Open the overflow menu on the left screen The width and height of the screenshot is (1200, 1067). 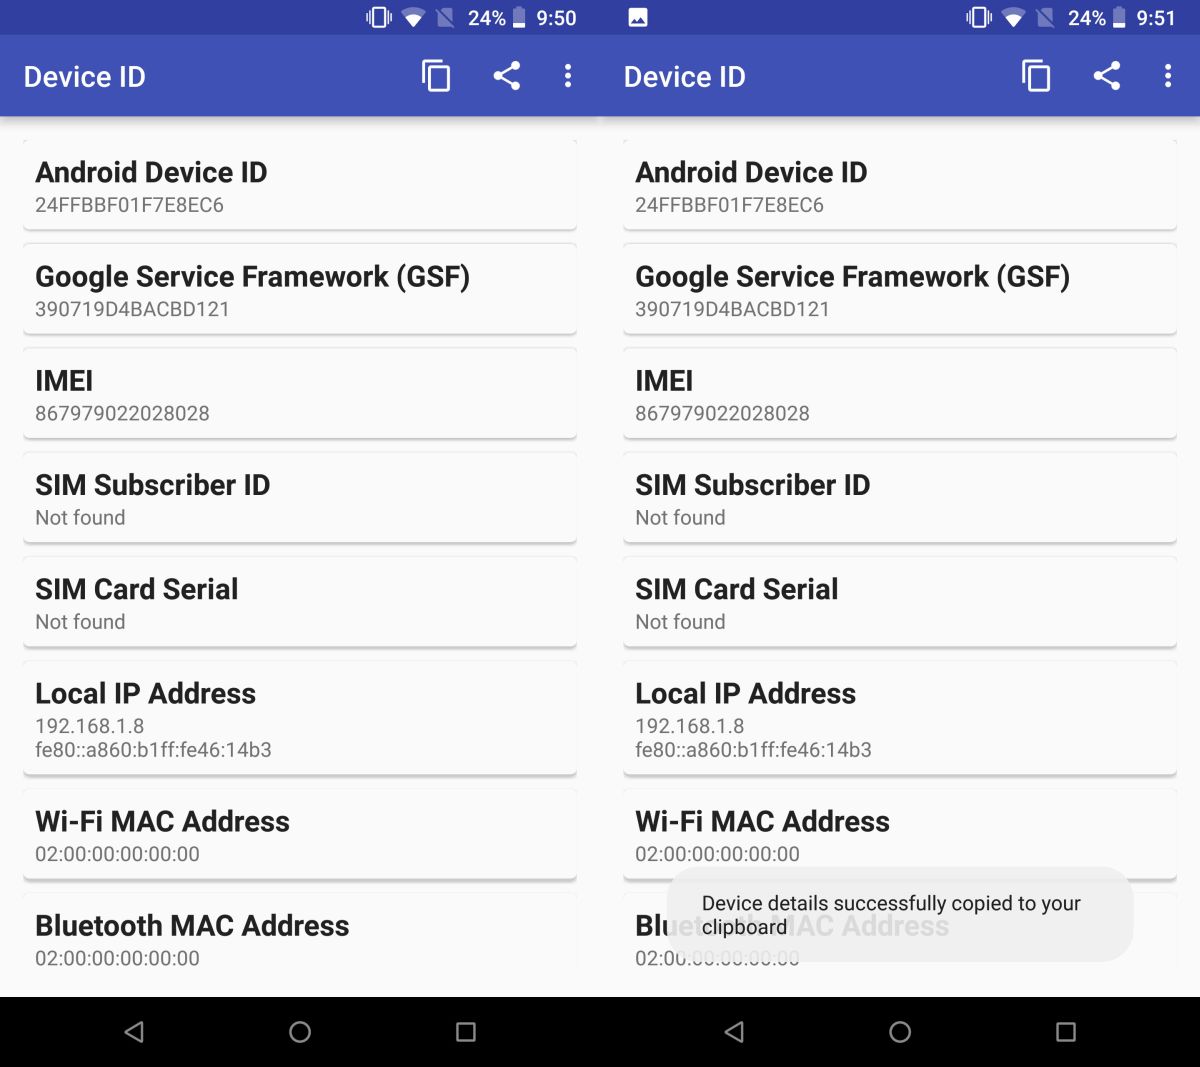(568, 76)
